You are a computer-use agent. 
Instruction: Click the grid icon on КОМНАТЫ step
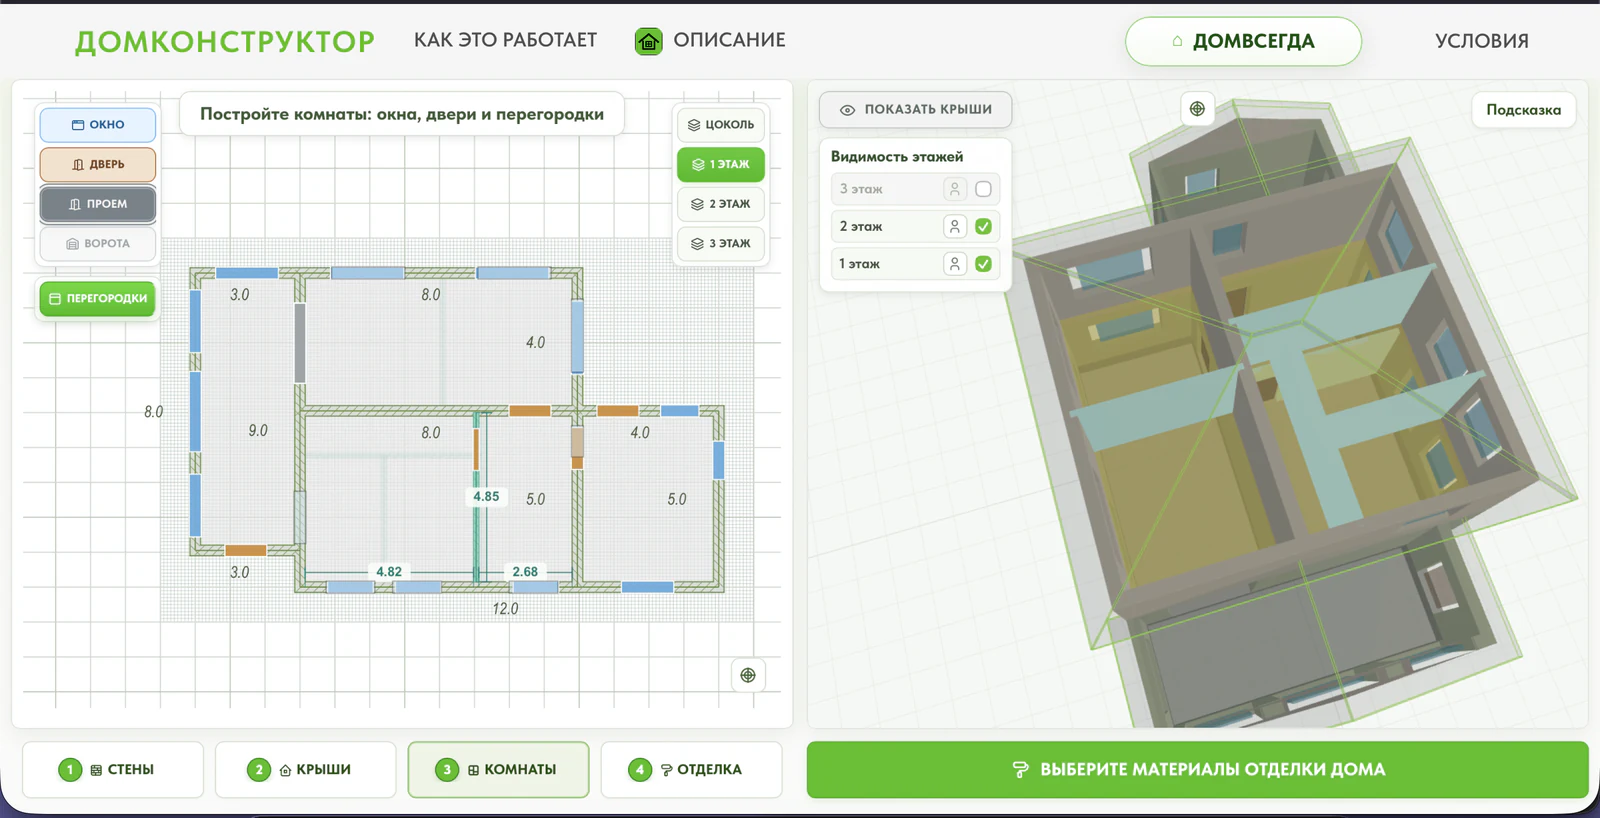point(473,770)
